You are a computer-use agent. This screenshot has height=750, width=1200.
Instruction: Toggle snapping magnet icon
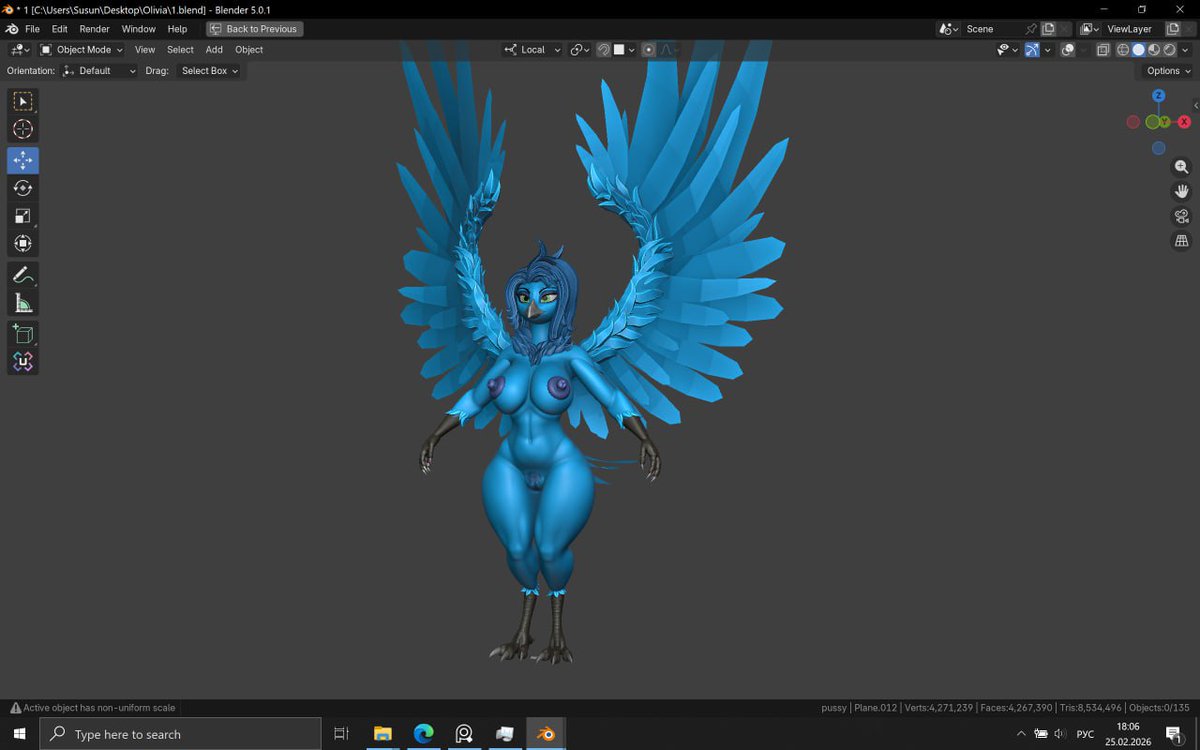(x=604, y=49)
